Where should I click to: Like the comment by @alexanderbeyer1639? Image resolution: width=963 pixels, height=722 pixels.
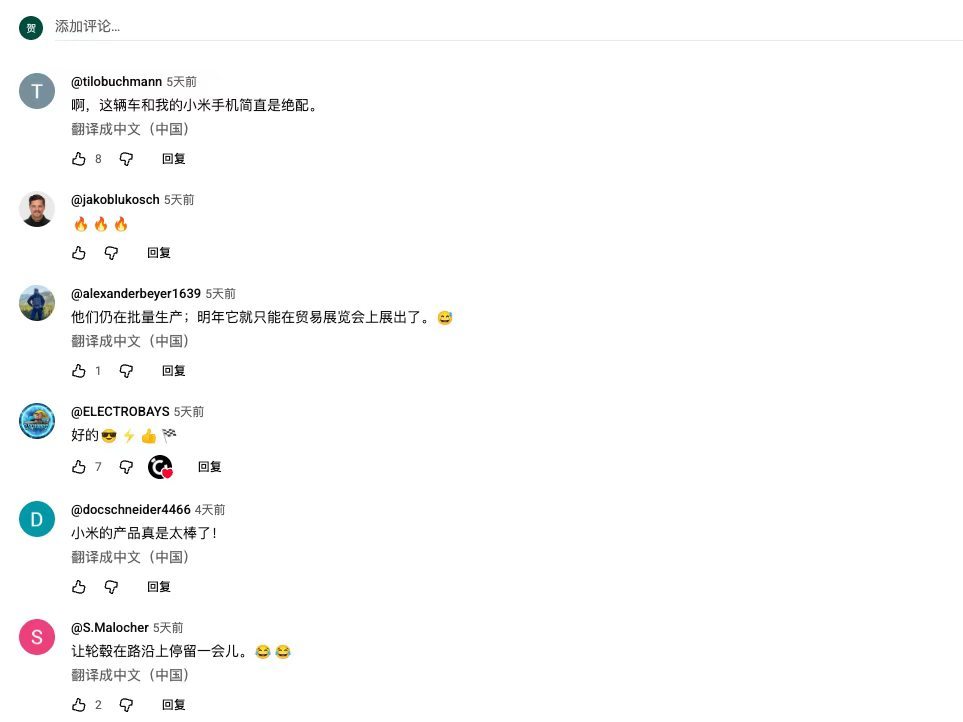coord(79,371)
